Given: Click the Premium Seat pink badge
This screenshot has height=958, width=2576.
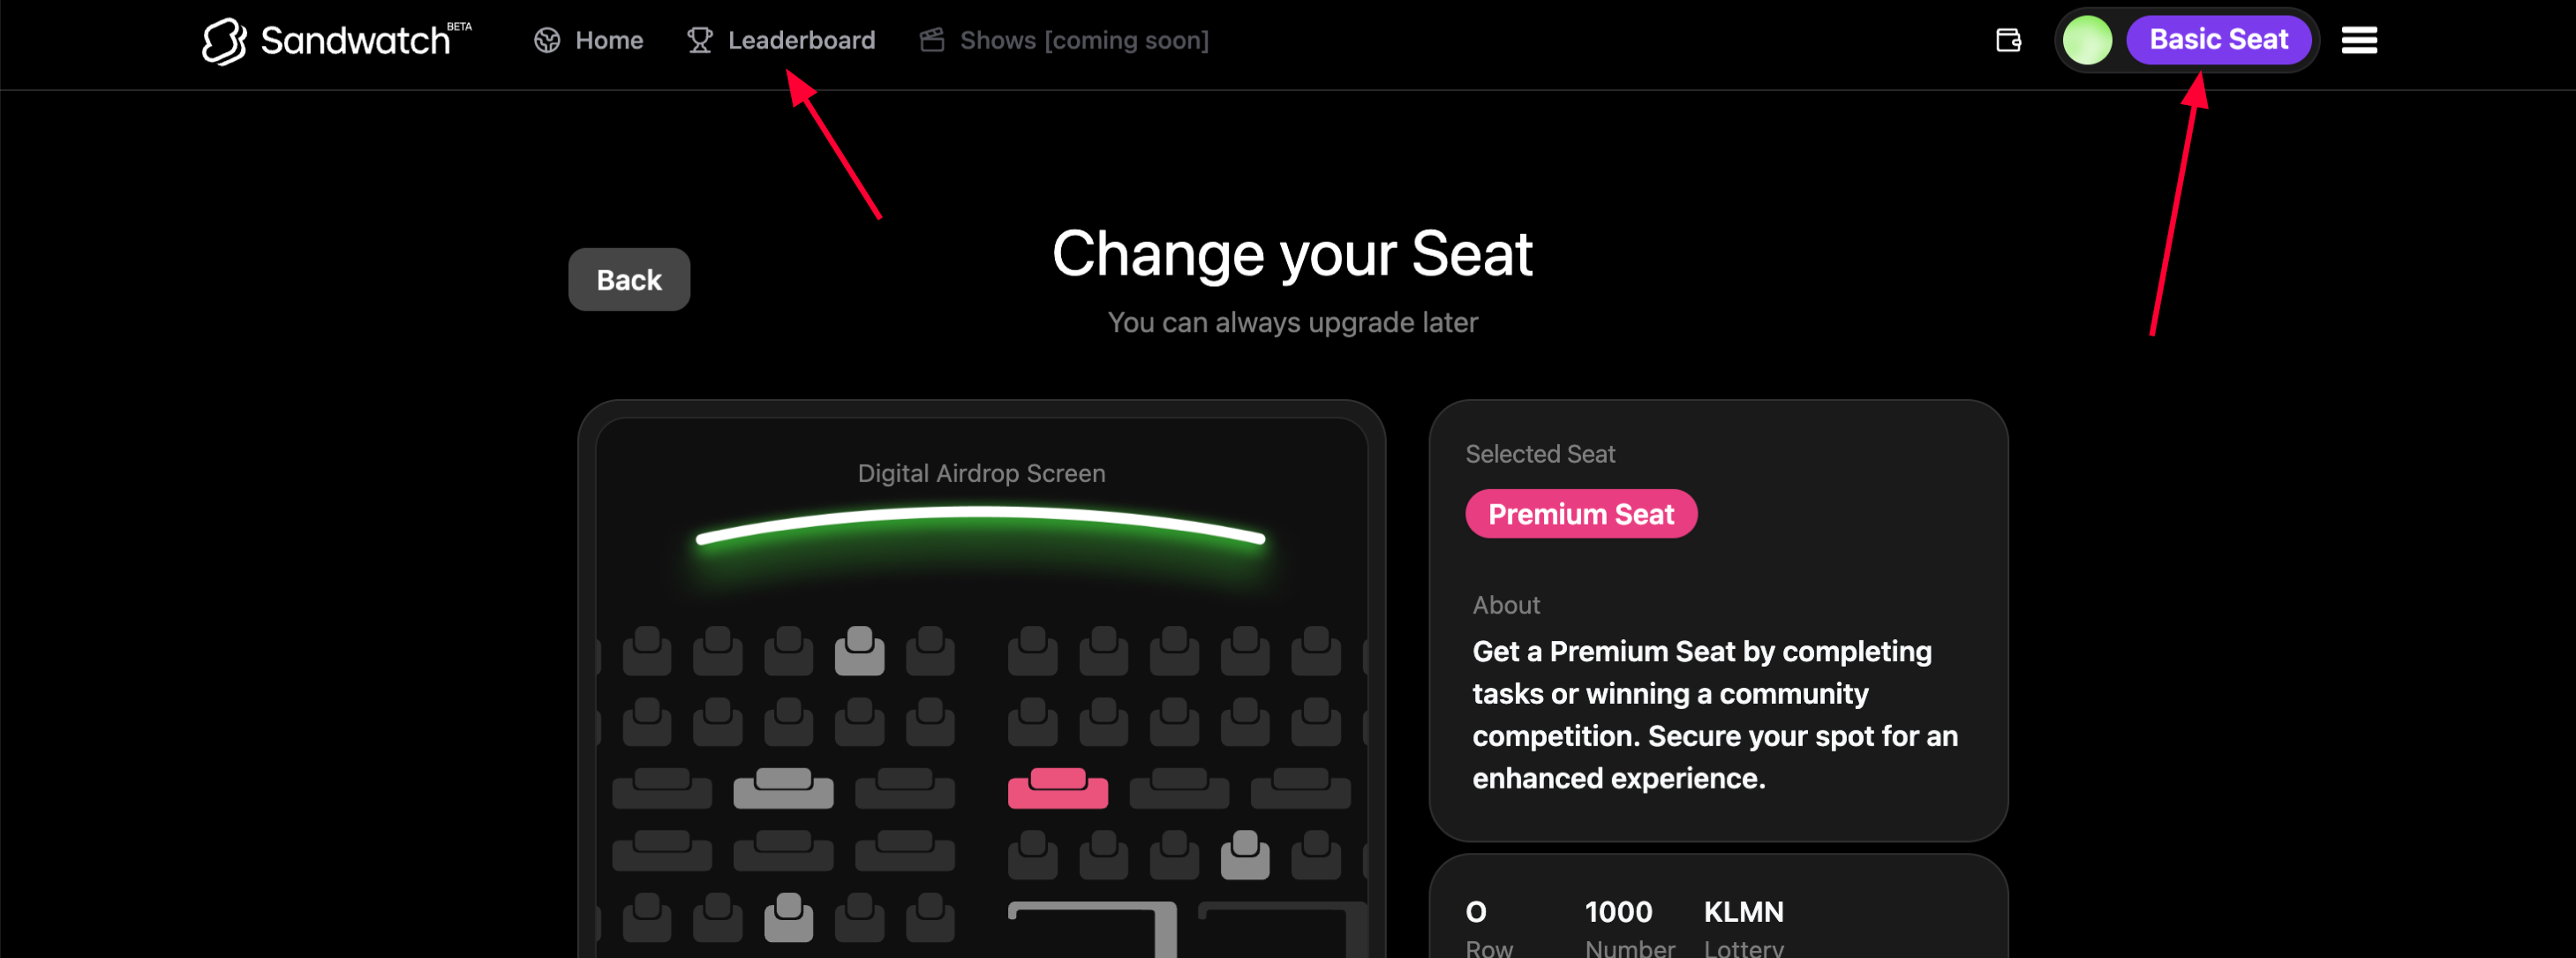Looking at the screenshot, I should [x=1581, y=514].
